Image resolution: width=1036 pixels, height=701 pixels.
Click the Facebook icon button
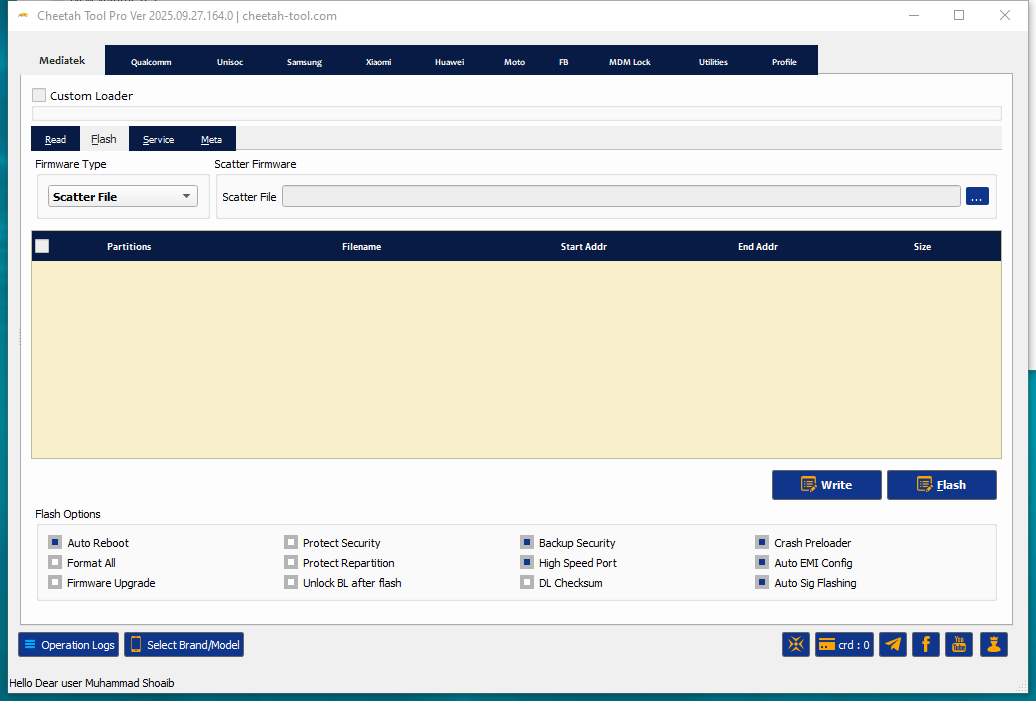925,645
